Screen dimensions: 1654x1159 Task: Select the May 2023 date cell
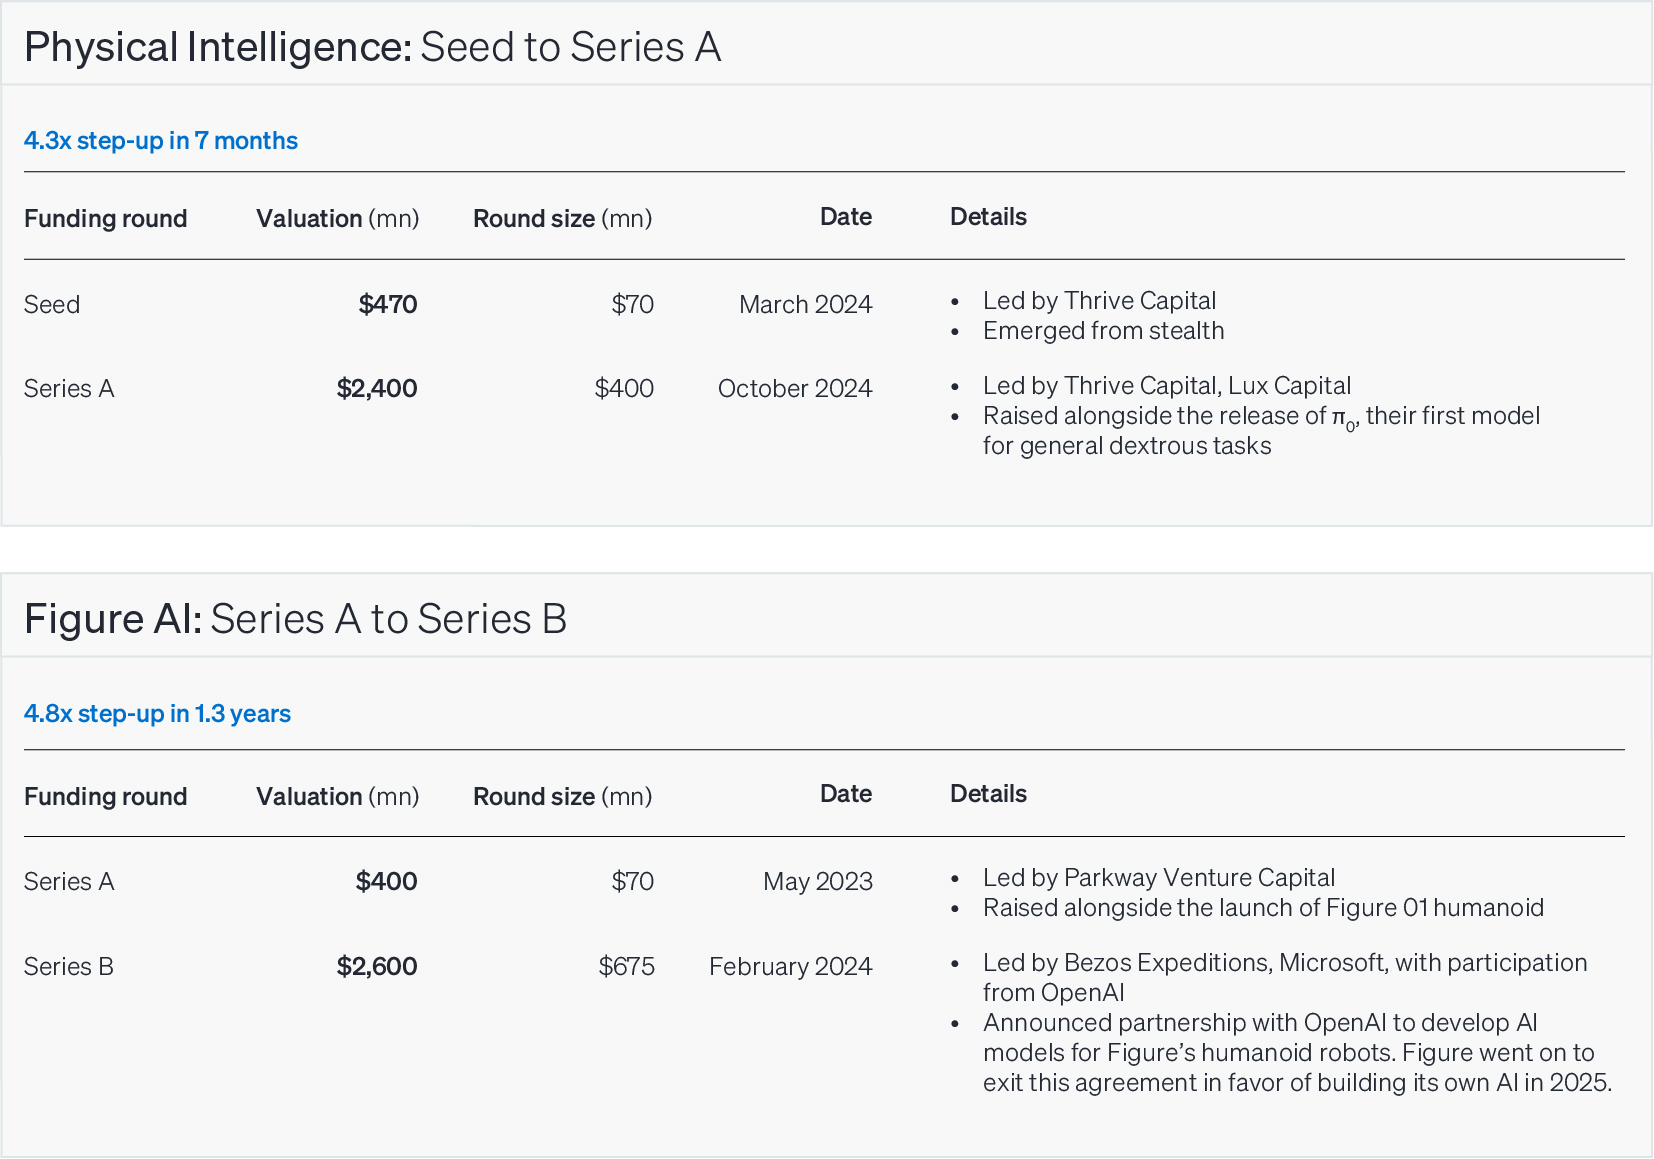(818, 882)
